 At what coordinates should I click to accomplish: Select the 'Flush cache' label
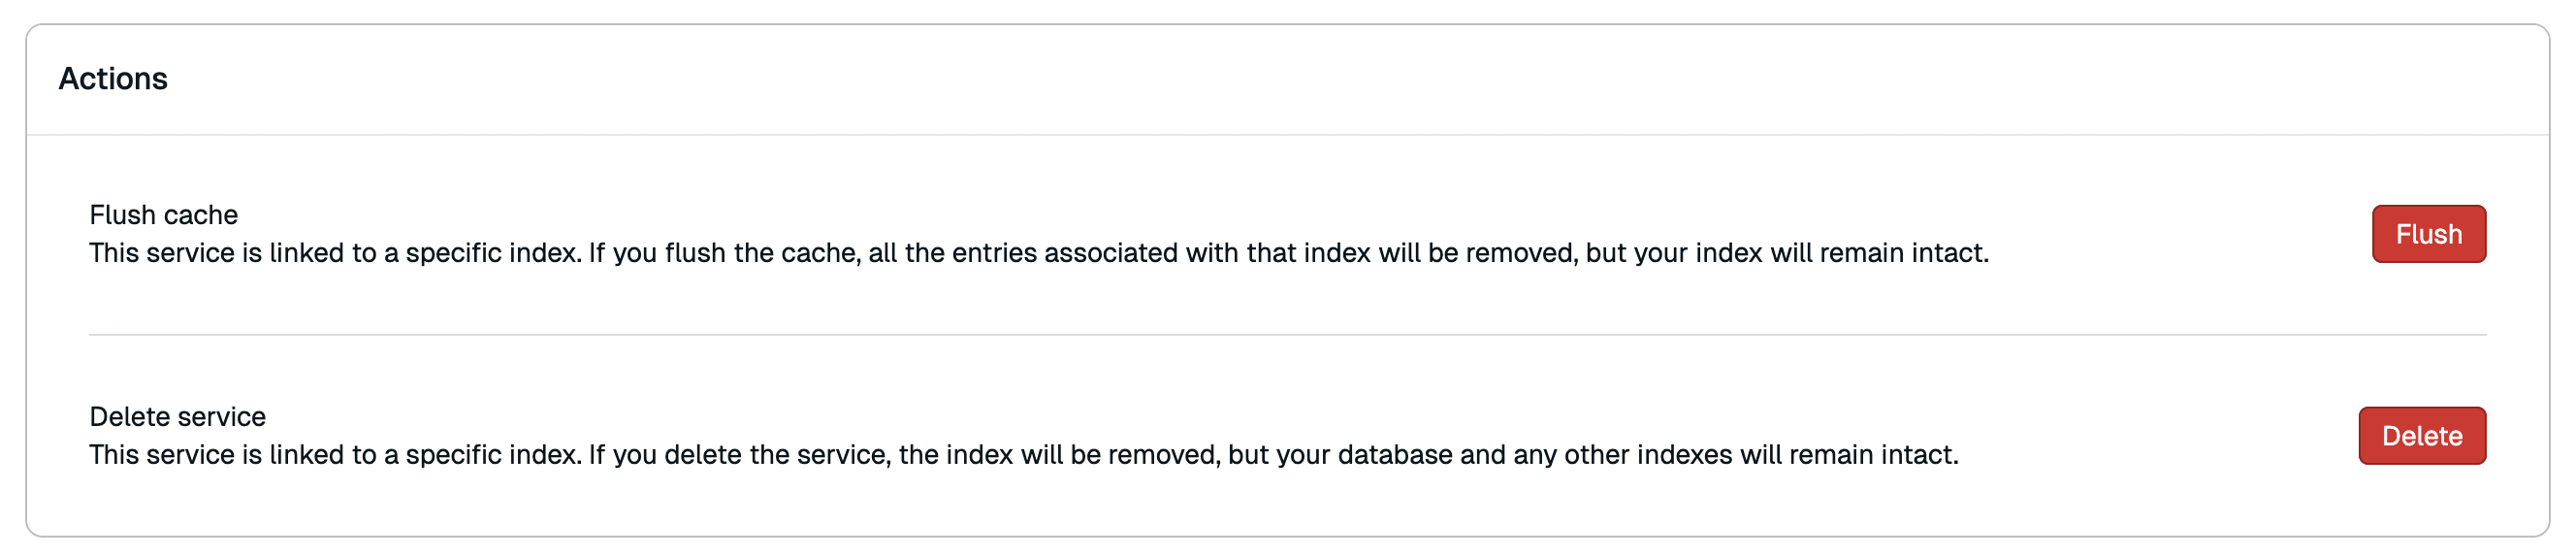163,215
